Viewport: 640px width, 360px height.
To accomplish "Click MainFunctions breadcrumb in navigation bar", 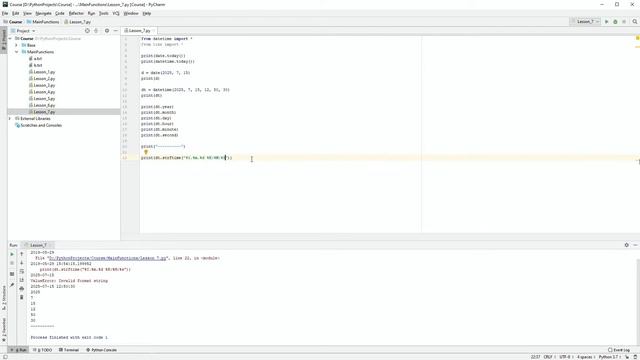I will click(43, 22).
